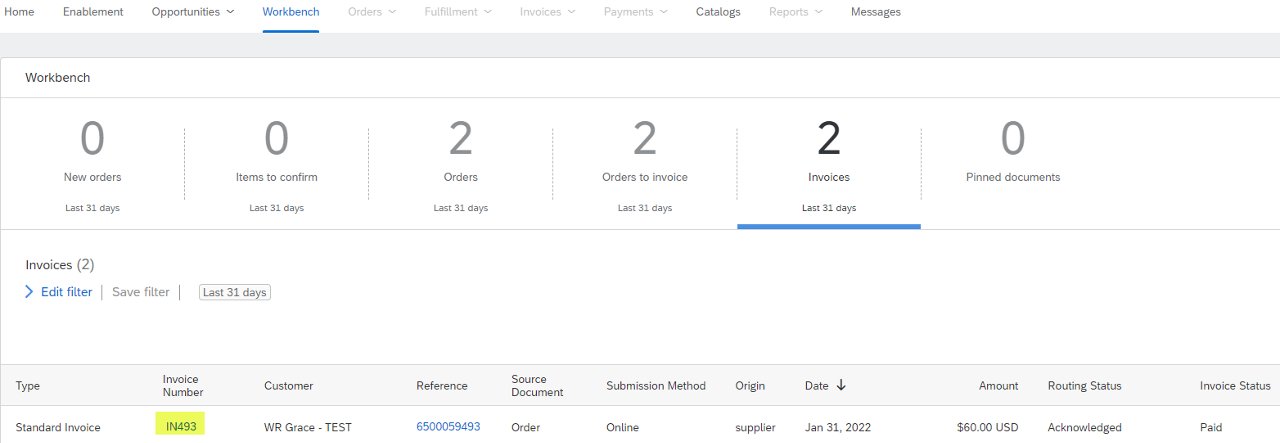
Task: Click the Amount column header
Action: [x=999, y=386]
